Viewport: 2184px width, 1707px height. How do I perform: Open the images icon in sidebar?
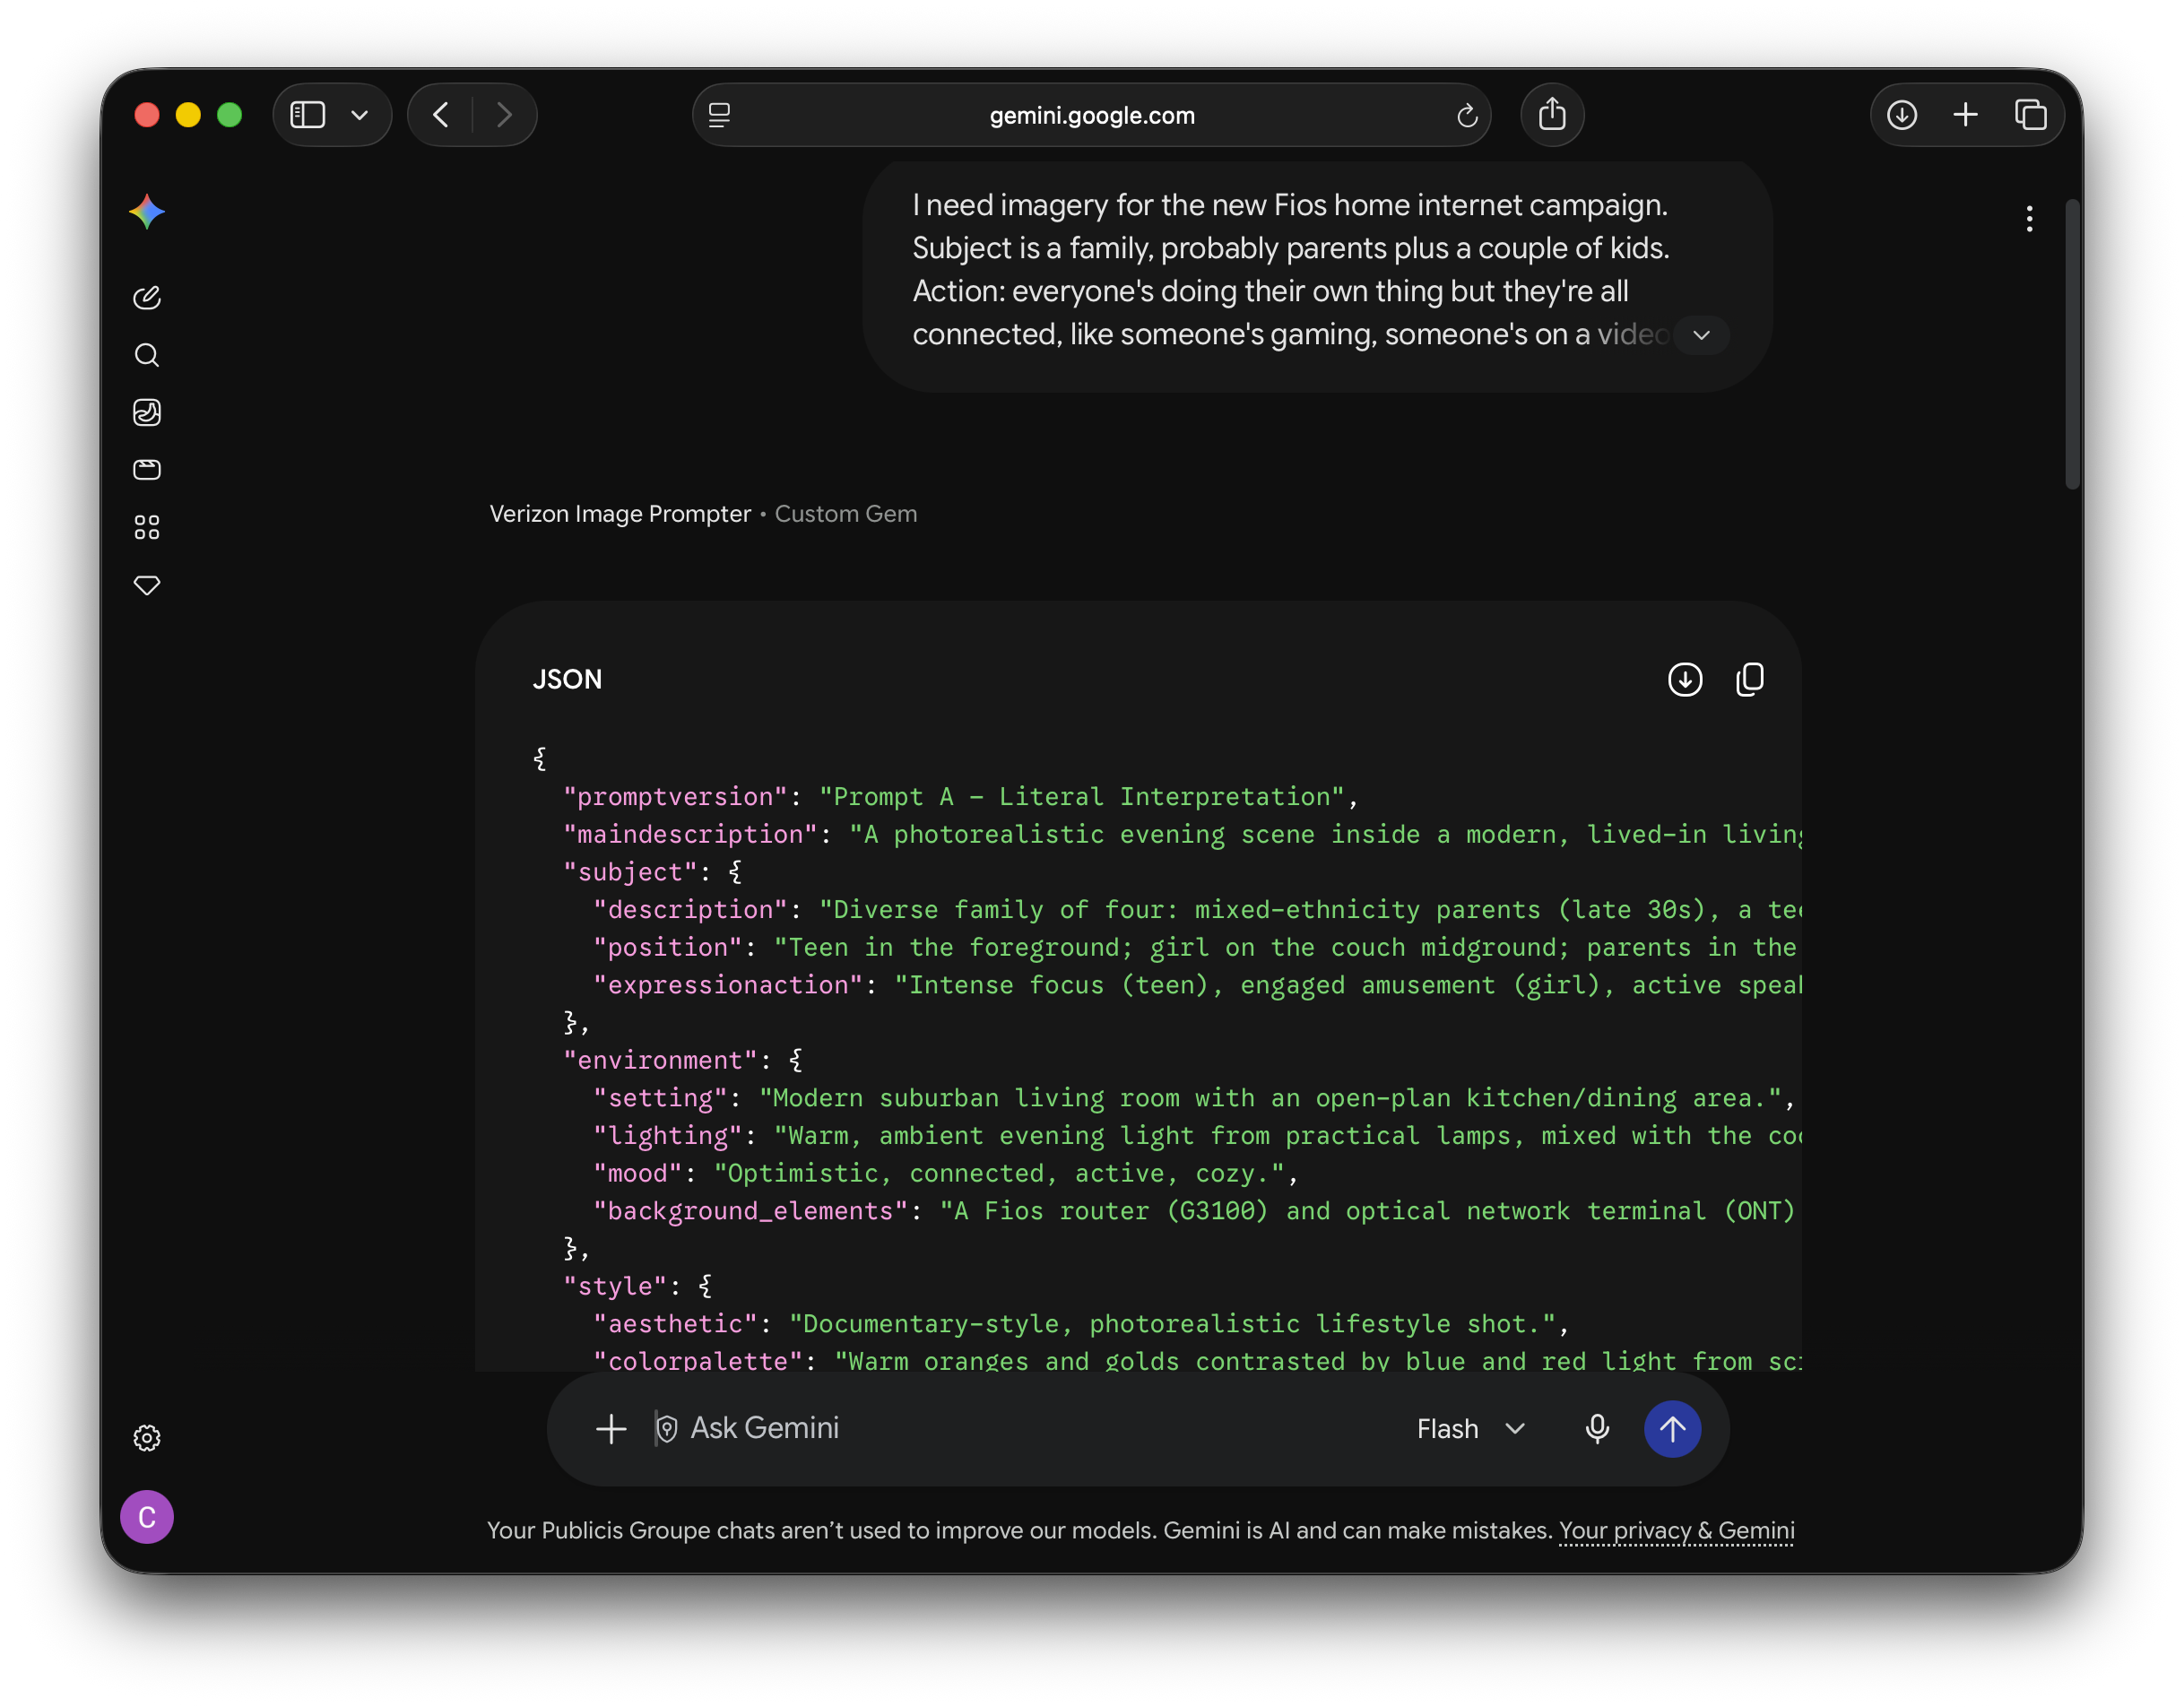(147, 412)
